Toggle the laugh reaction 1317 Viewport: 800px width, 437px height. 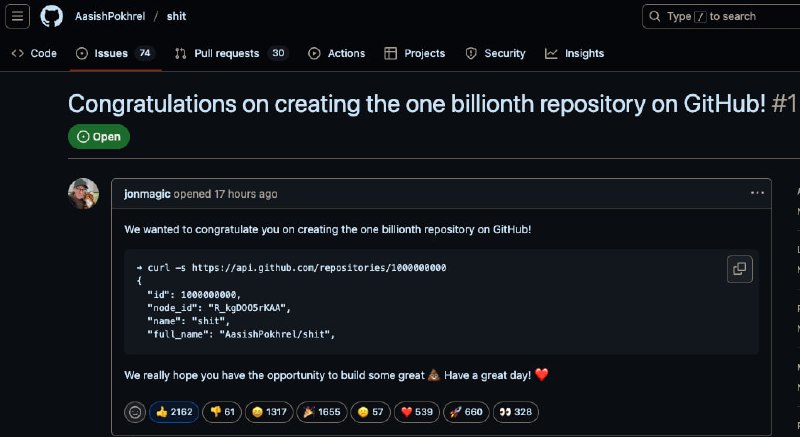[269, 412]
